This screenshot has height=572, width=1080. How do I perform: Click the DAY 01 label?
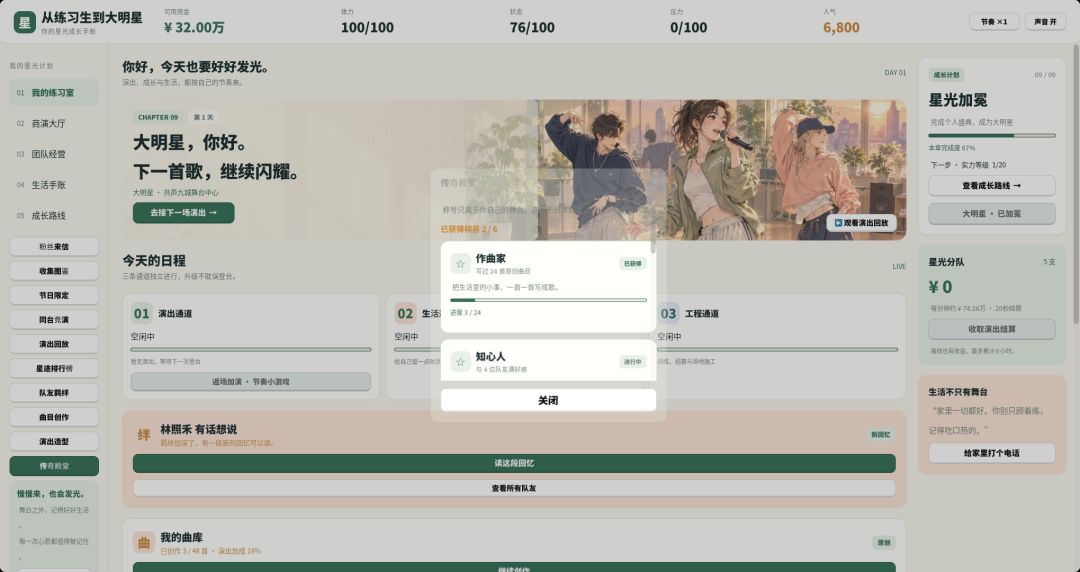(895, 72)
